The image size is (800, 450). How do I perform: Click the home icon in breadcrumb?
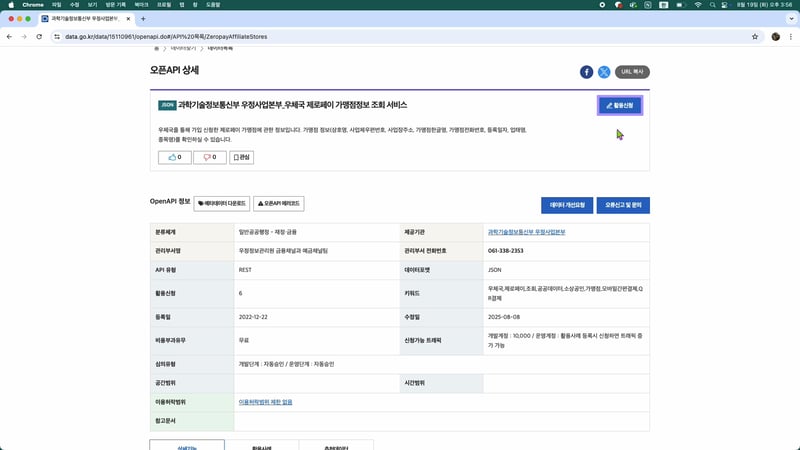(x=156, y=48)
